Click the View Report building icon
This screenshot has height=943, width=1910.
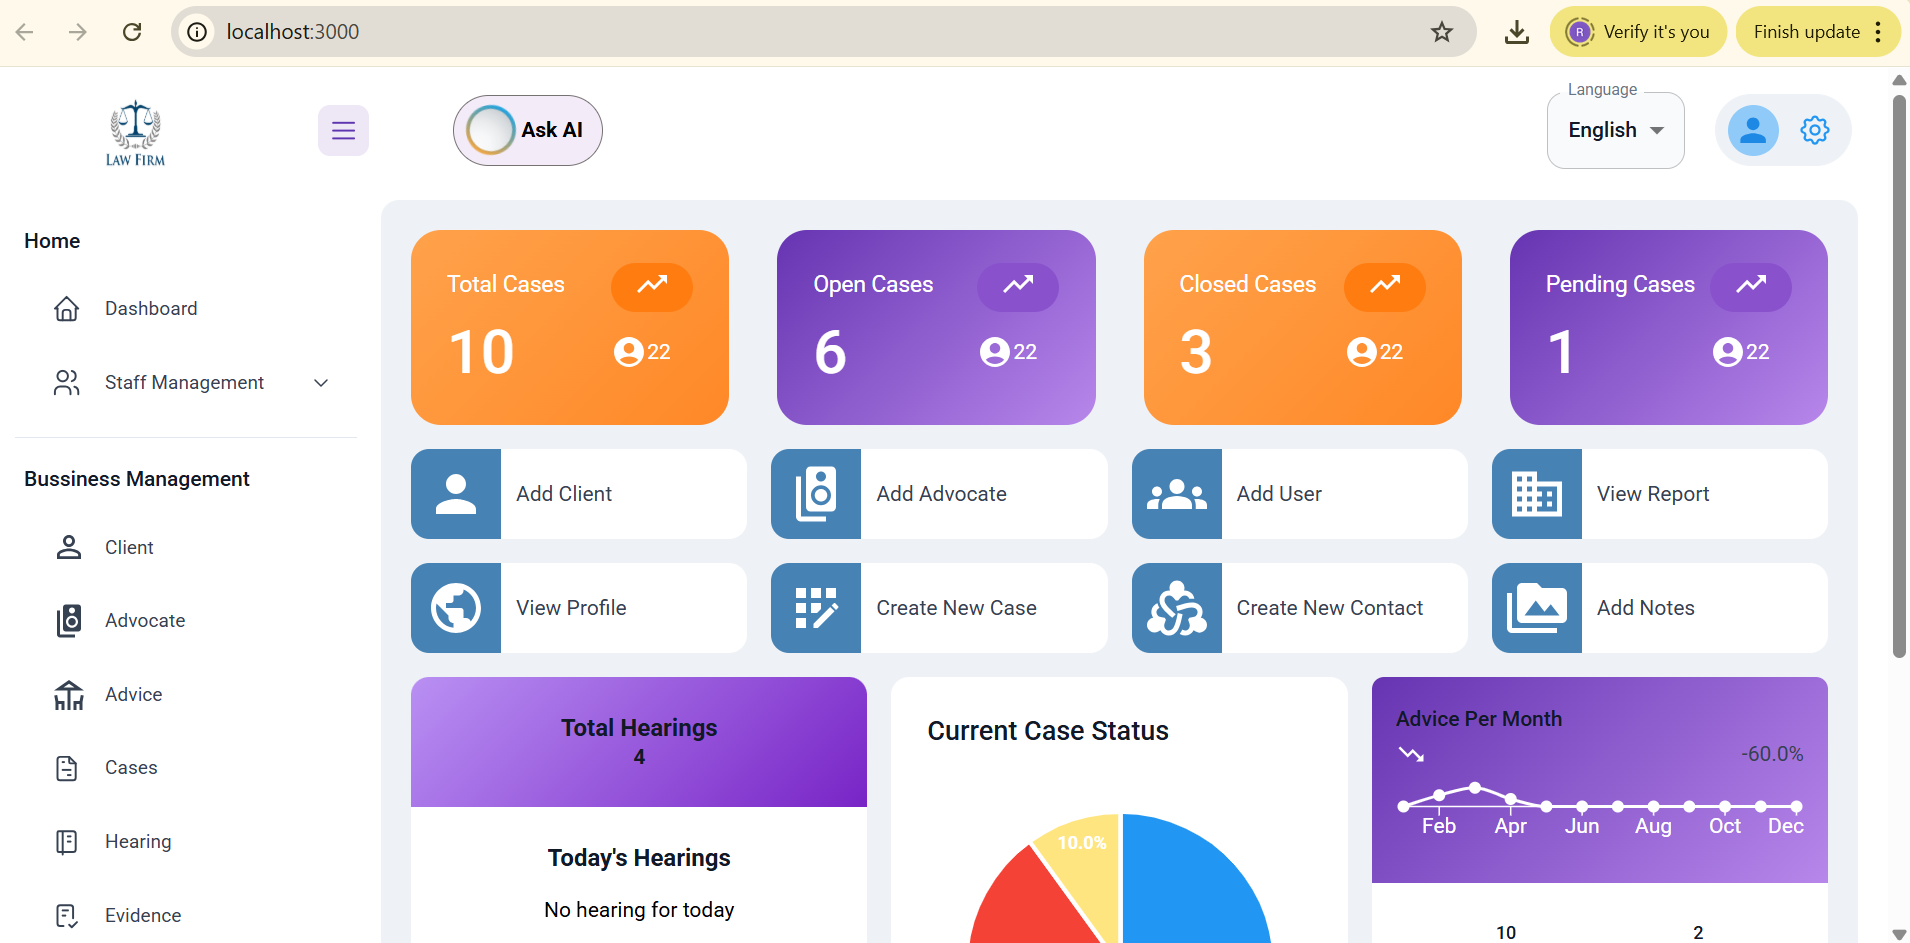click(x=1537, y=494)
